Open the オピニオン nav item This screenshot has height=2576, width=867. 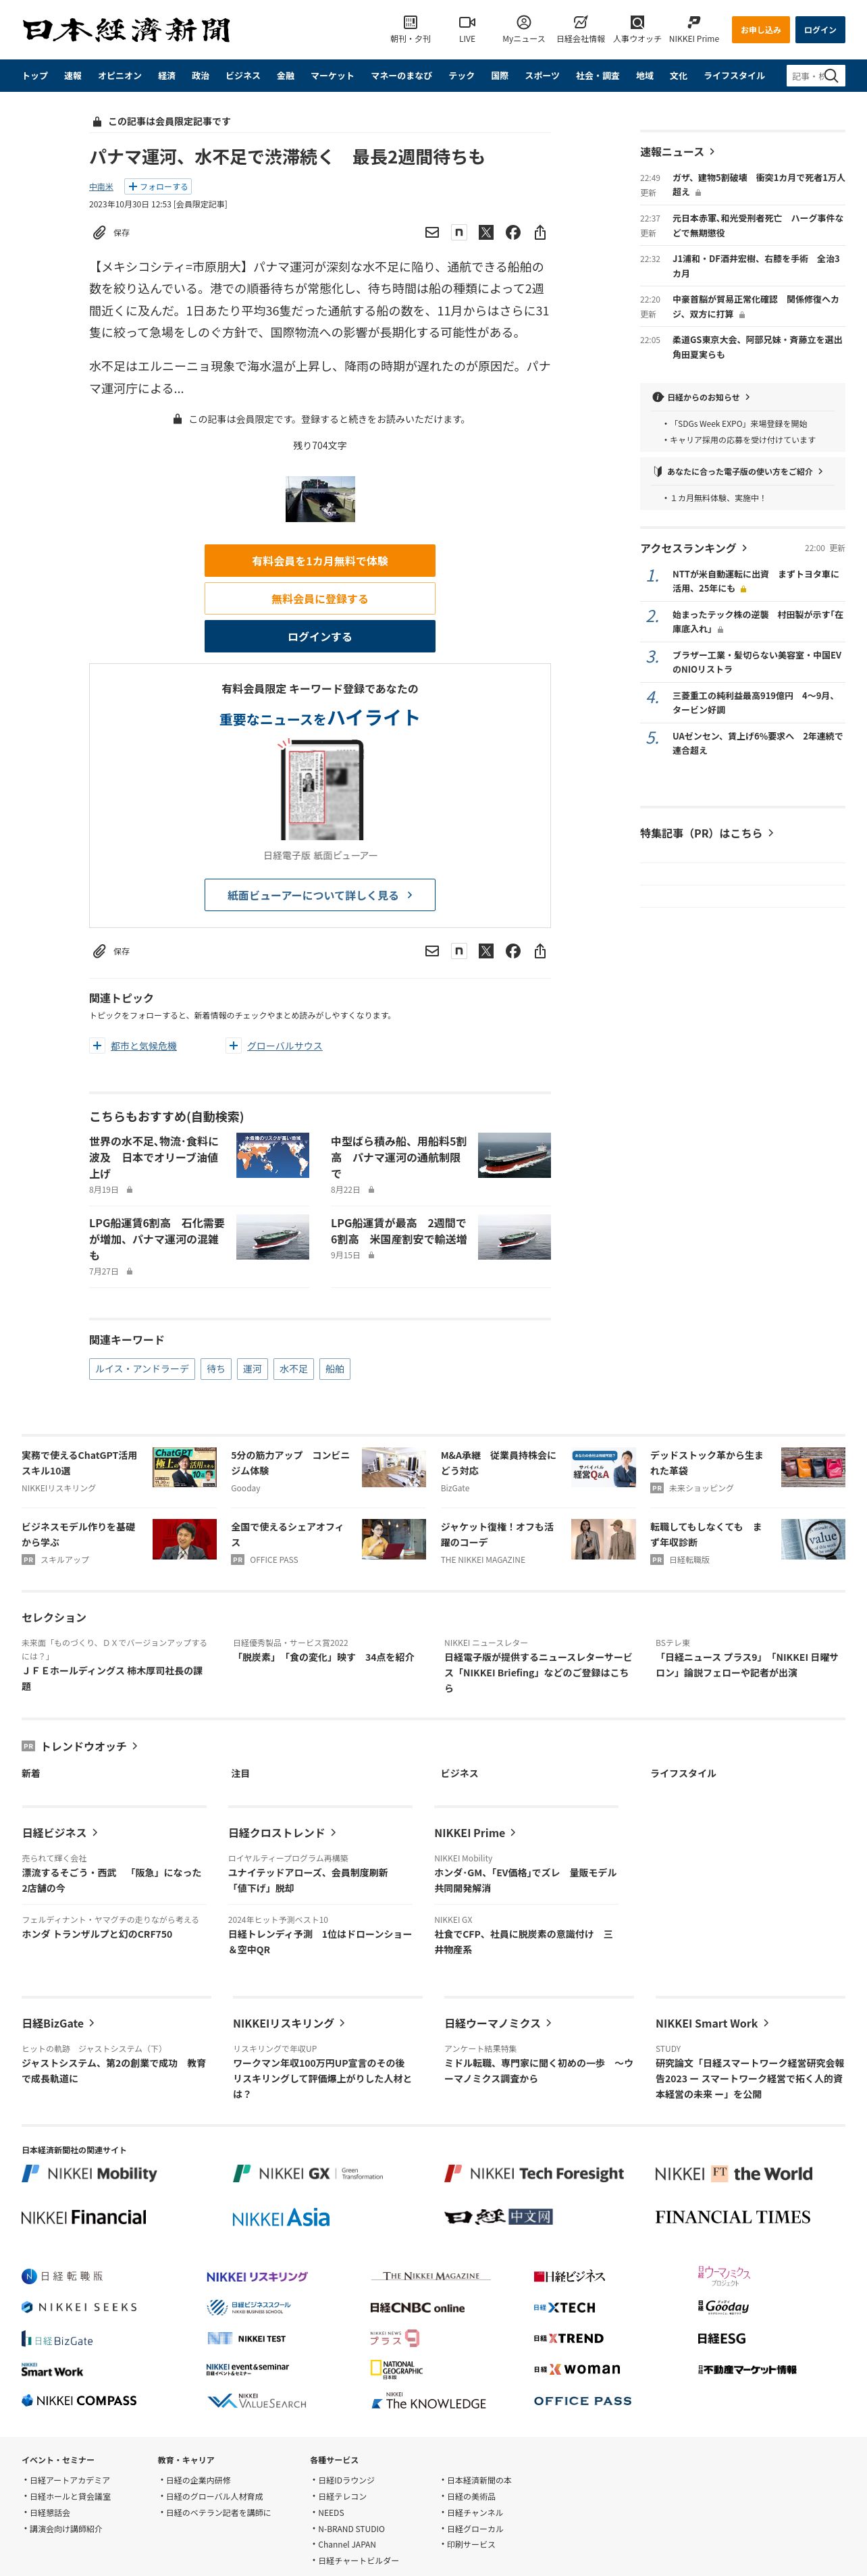[120, 76]
